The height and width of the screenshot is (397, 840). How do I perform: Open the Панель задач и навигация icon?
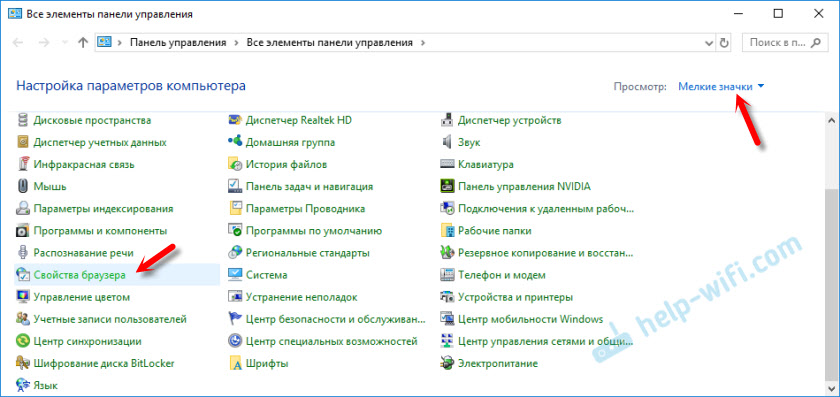235,186
